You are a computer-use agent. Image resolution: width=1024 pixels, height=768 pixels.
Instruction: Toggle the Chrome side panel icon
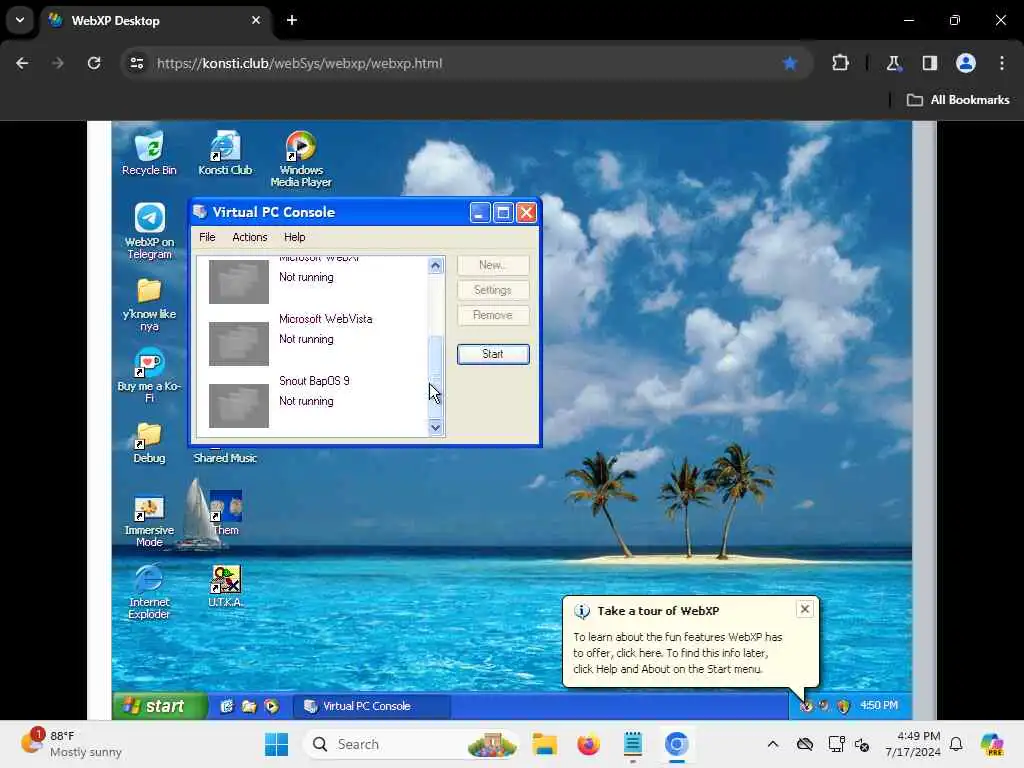(929, 63)
